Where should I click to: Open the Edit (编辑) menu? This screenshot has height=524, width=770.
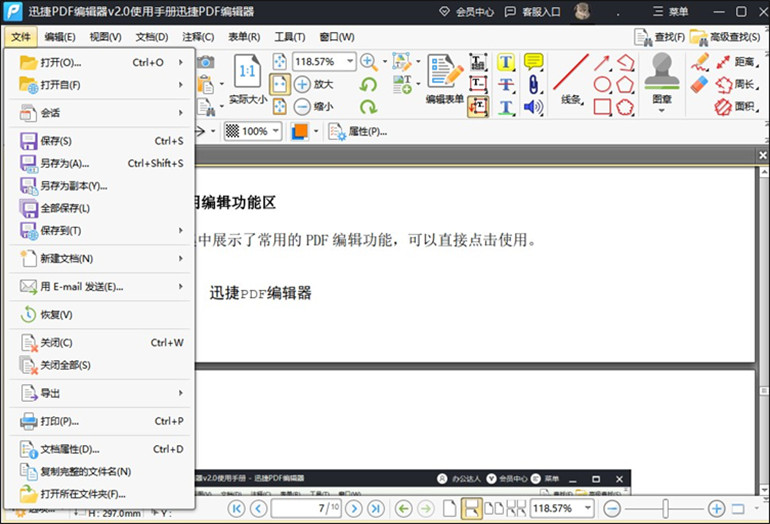60,37
